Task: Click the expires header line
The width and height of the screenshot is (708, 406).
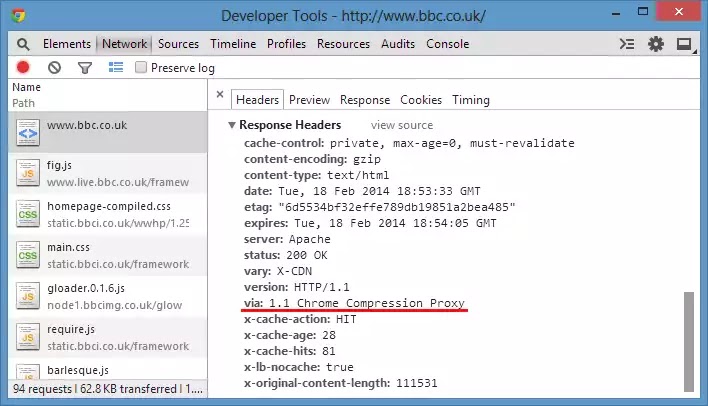Action: tap(370, 223)
